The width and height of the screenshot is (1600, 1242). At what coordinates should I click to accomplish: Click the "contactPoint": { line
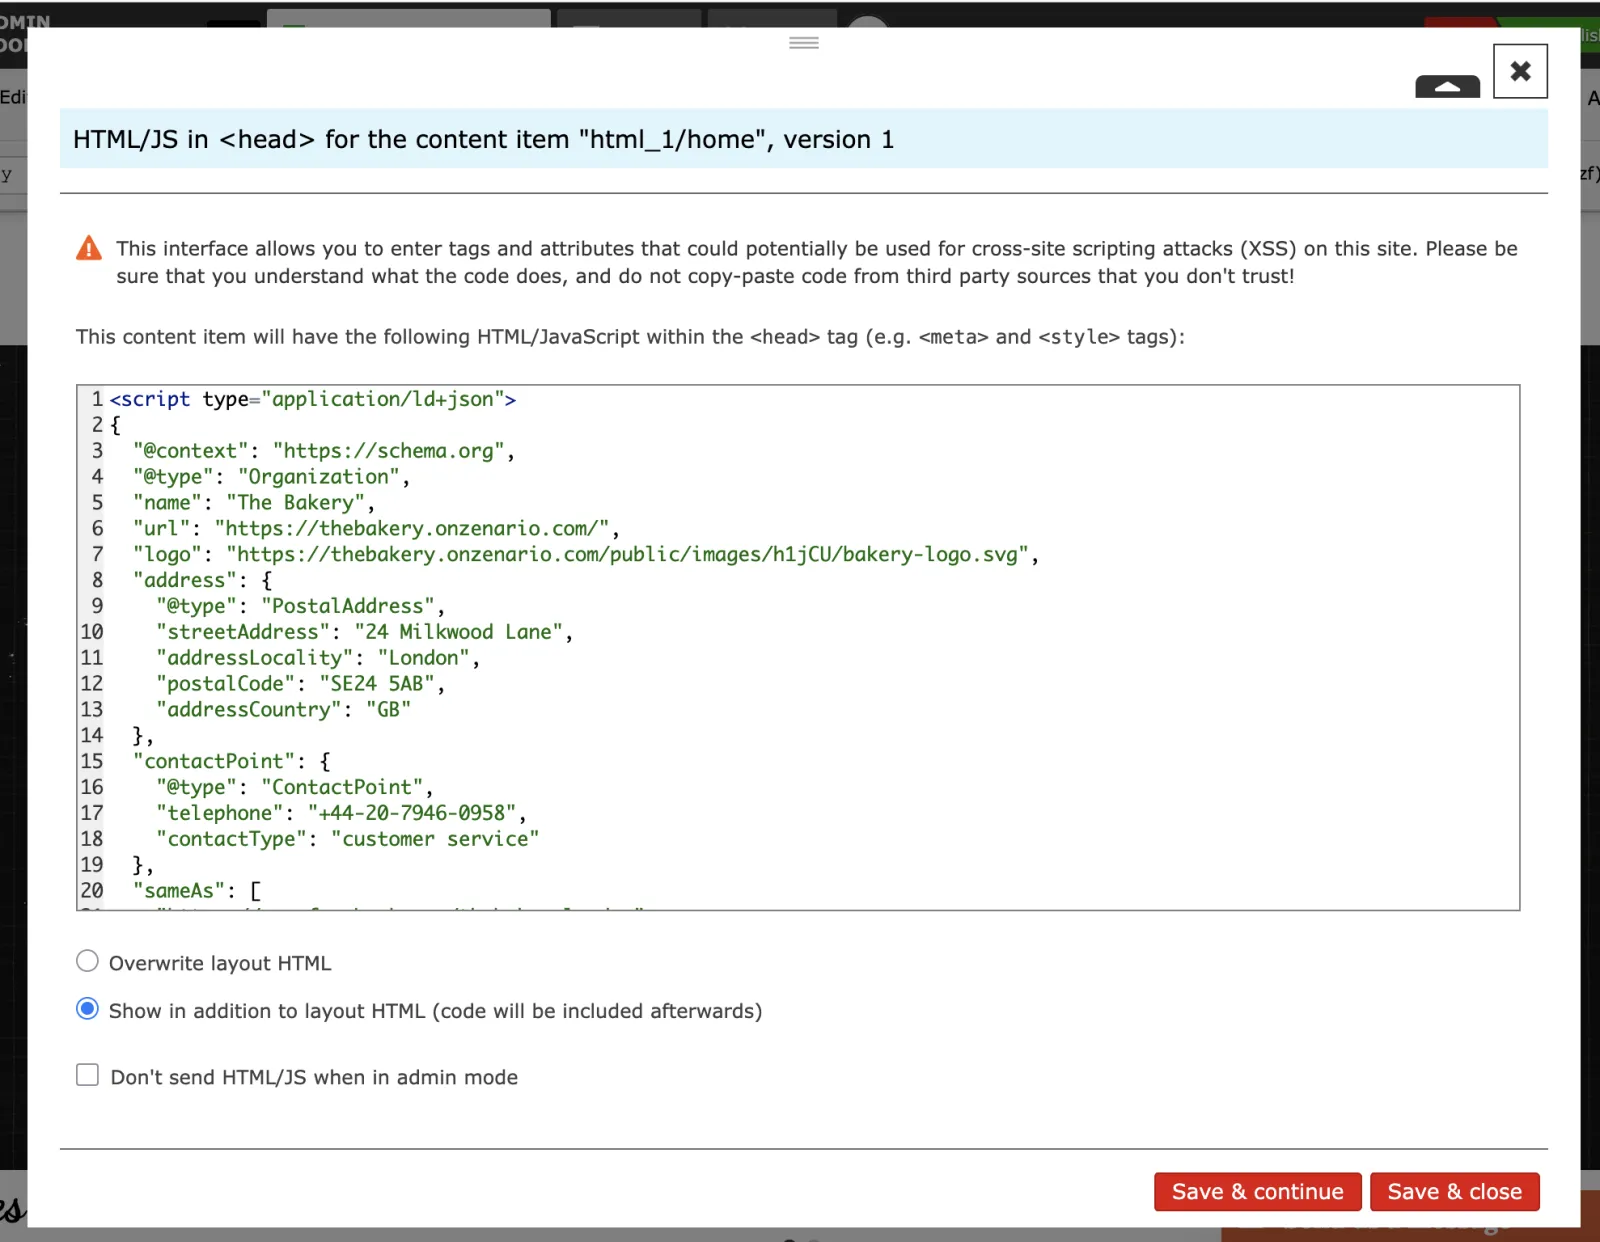[x=231, y=762]
